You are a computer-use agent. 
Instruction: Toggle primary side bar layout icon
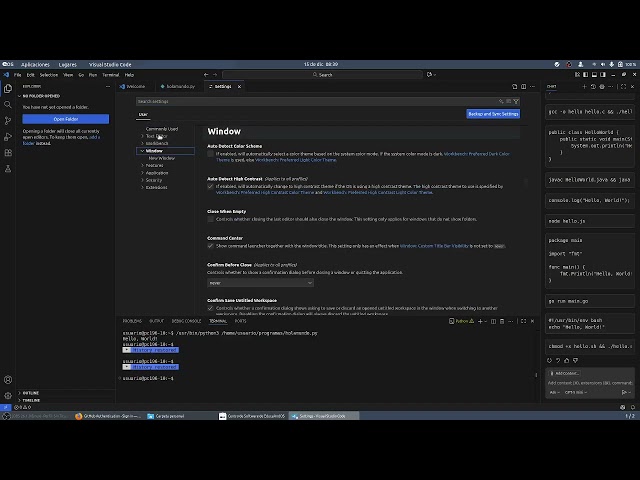pos(586,75)
